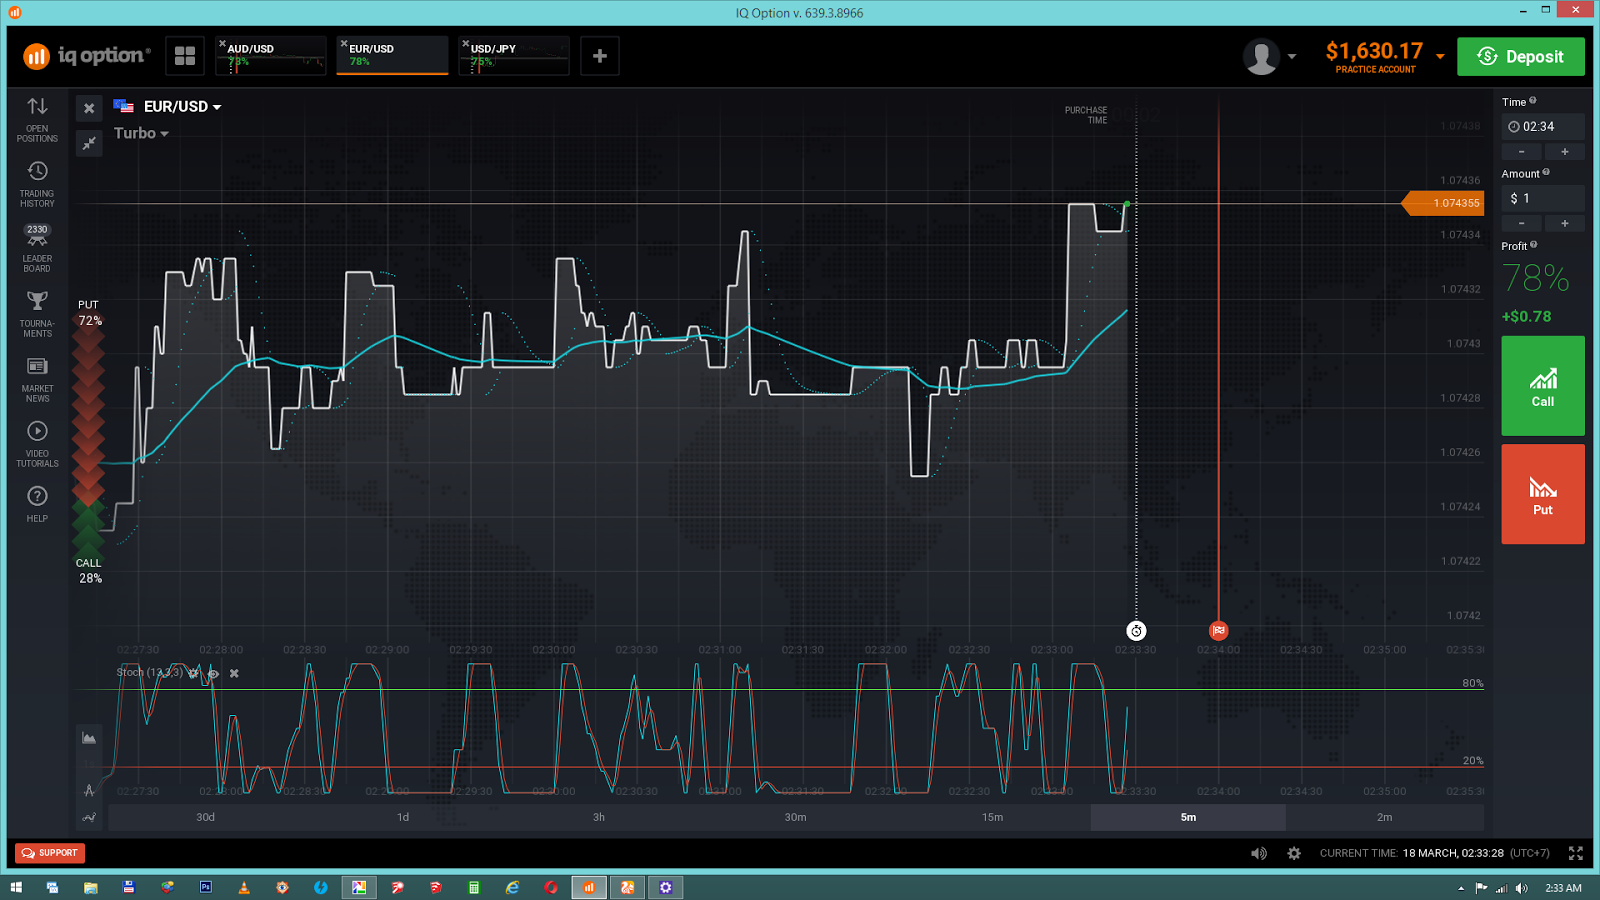Select the 30m timeframe tab

pyautogui.click(x=795, y=817)
